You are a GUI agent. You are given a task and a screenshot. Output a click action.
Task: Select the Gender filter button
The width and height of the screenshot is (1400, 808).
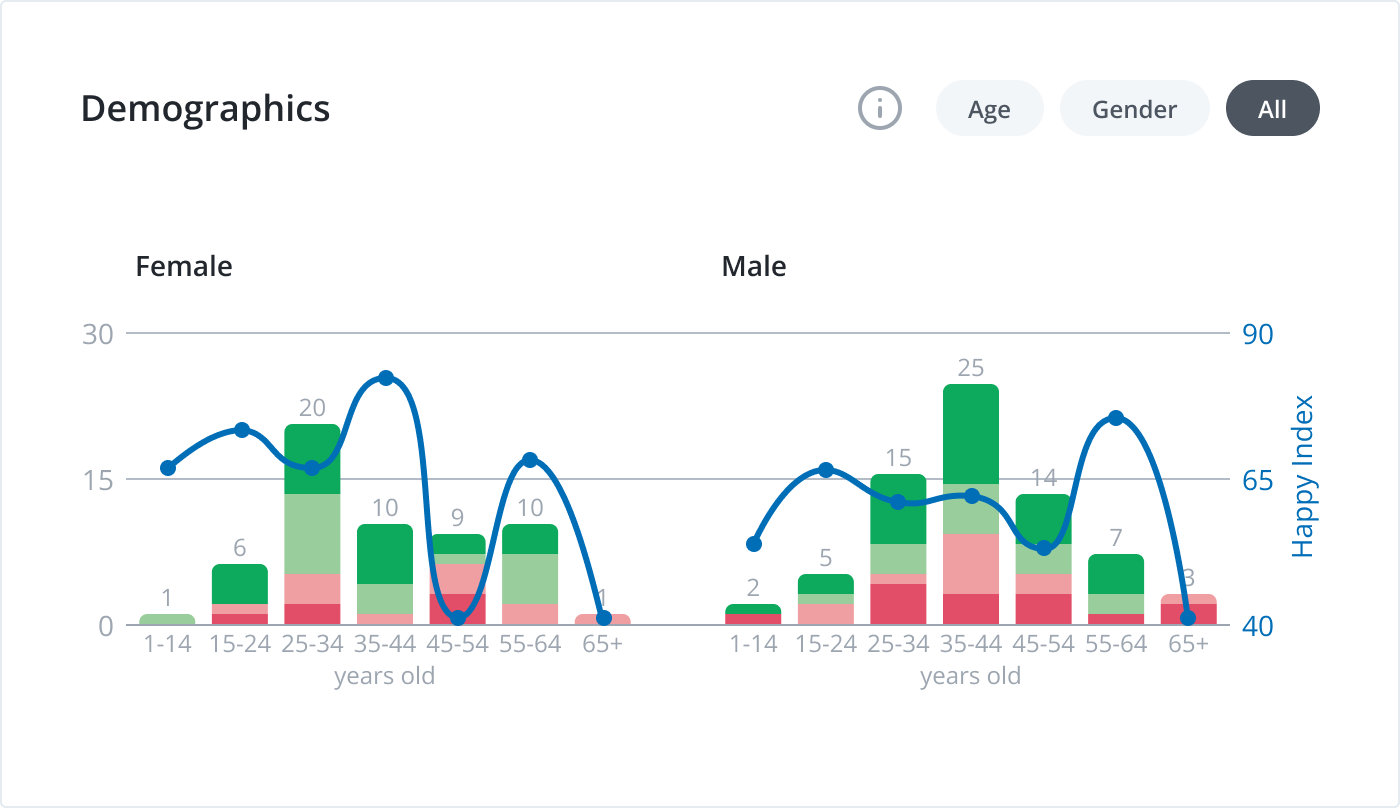click(x=1134, y=108)
